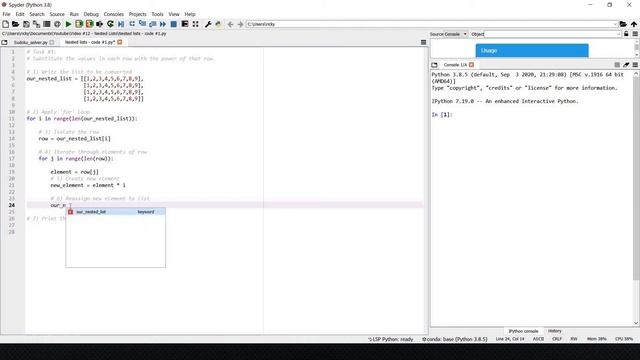
Task: Open the Edit menu
Action: (20, 14)
